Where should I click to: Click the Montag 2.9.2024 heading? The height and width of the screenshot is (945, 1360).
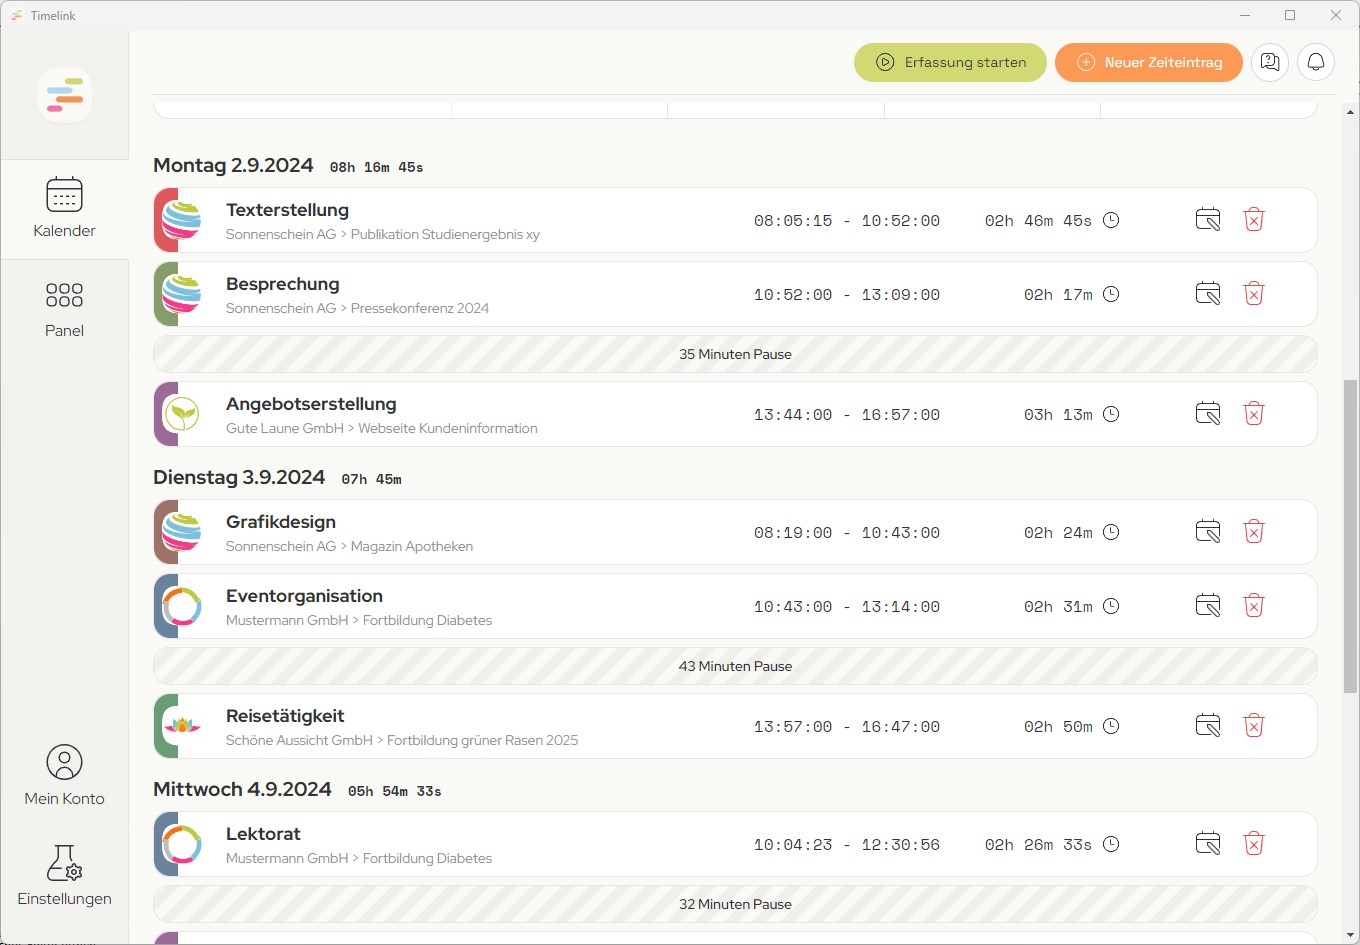coord(233,165)
